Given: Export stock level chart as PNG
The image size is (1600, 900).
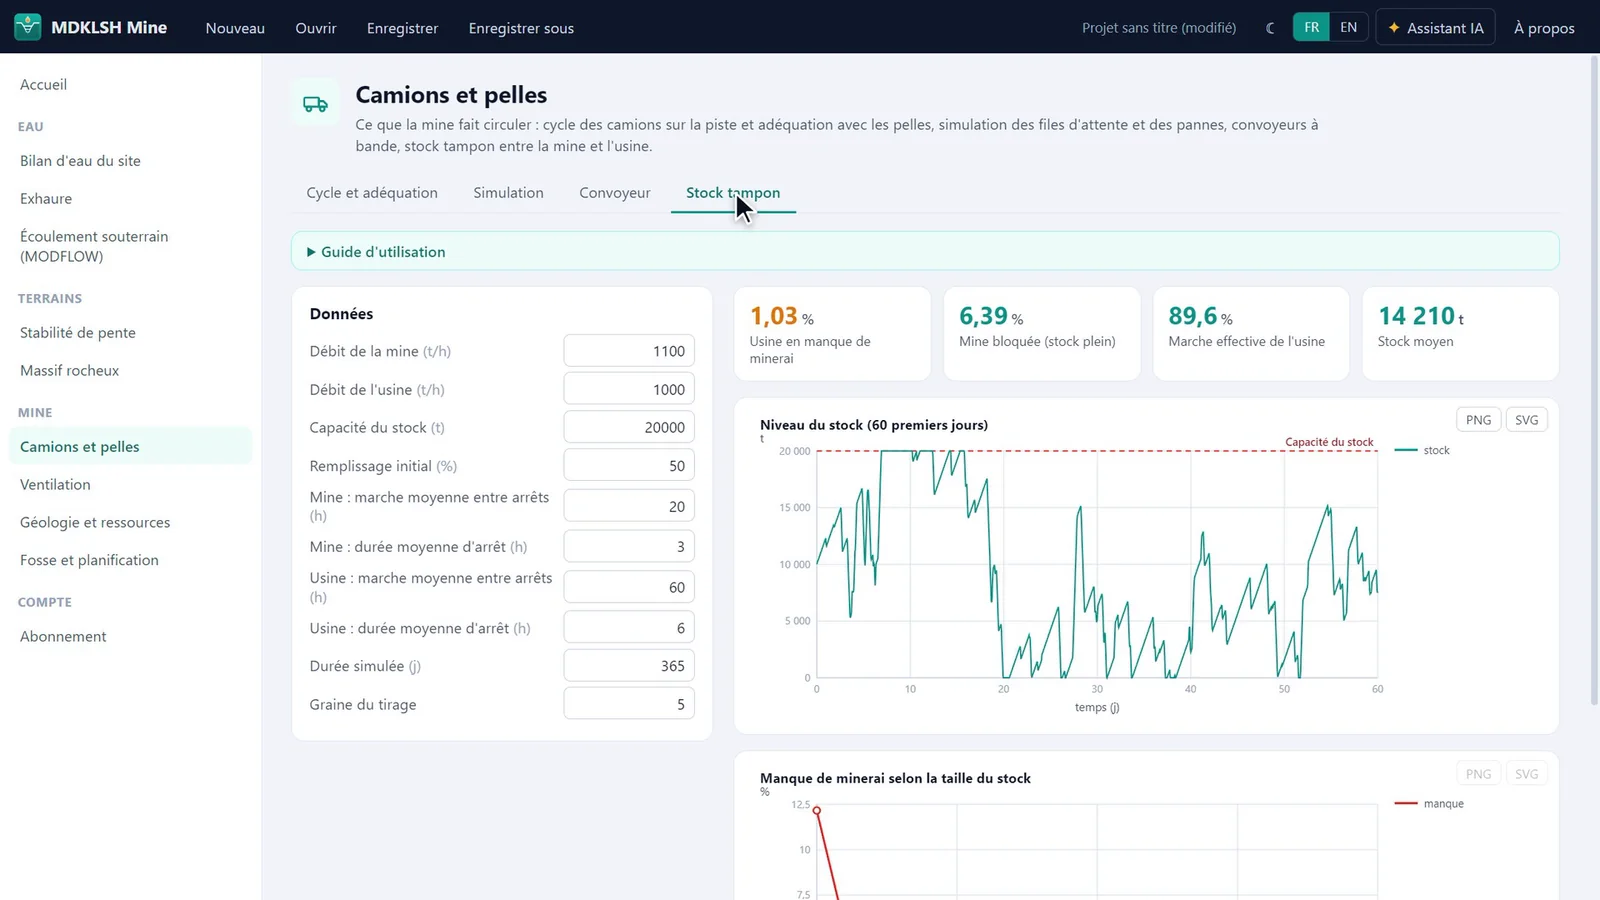Looking at the screenshot, I should [x=1478, y=420].
